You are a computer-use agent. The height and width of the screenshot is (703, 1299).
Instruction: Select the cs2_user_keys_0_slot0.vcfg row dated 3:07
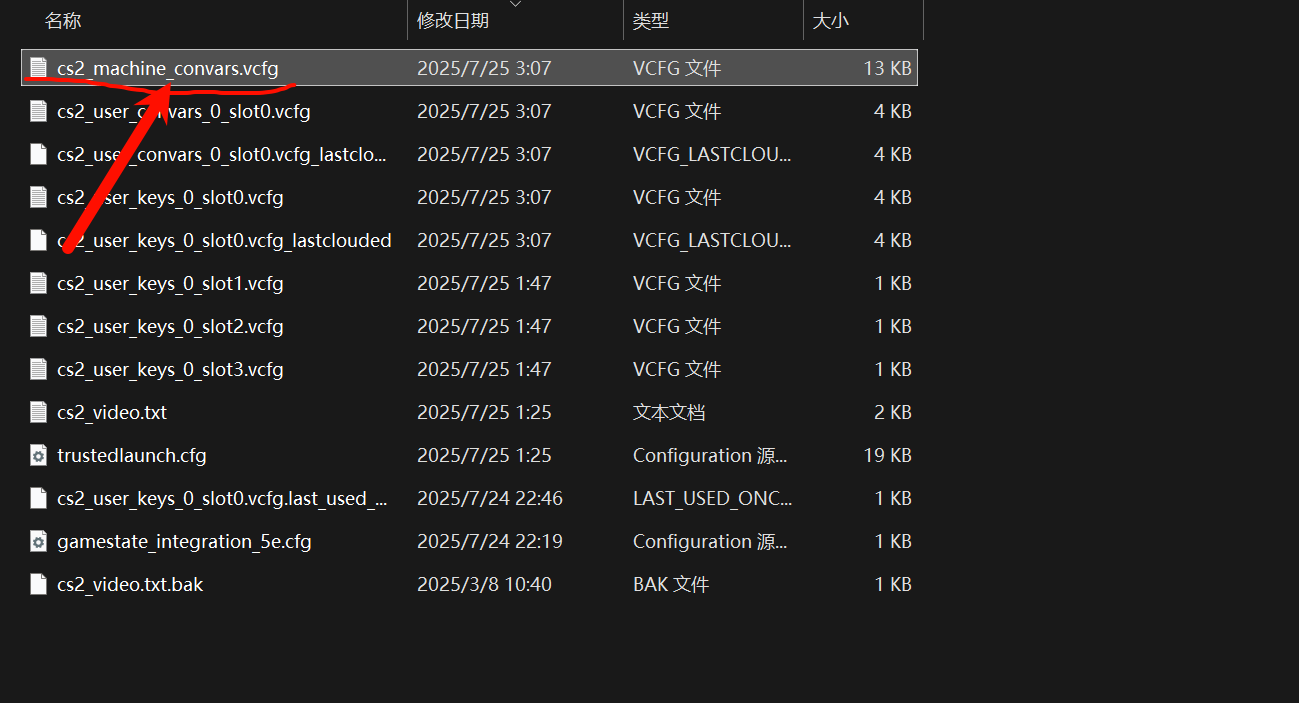(x=469, y=197)
